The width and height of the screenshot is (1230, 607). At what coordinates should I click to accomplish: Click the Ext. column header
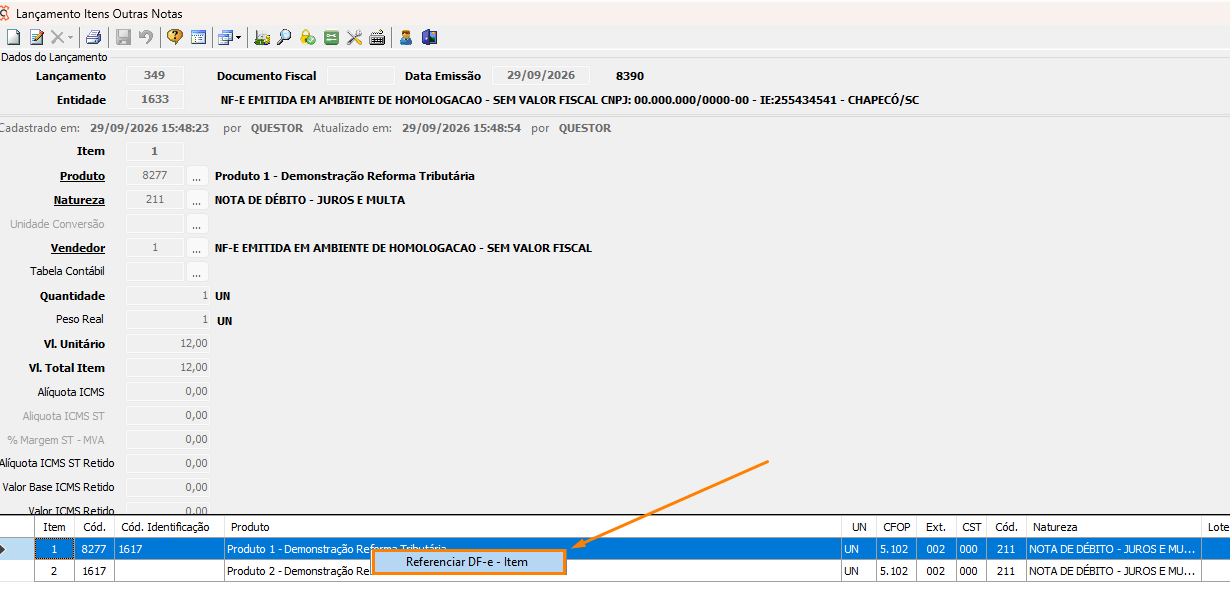(937, 527)
